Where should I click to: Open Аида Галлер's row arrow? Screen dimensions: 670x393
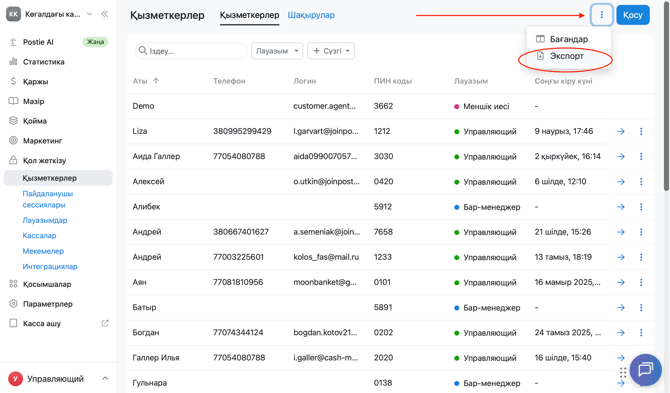(621, 156)
